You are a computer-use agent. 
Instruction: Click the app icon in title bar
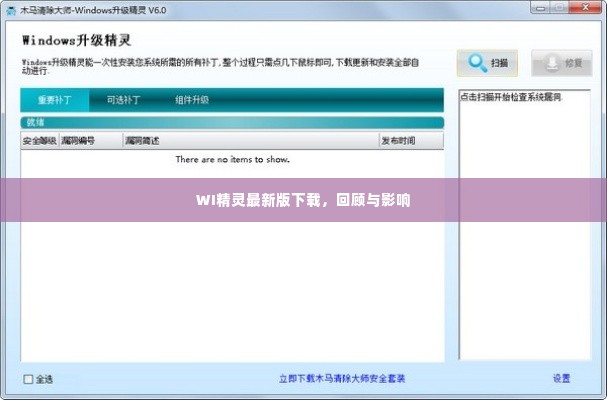[11, 10]
